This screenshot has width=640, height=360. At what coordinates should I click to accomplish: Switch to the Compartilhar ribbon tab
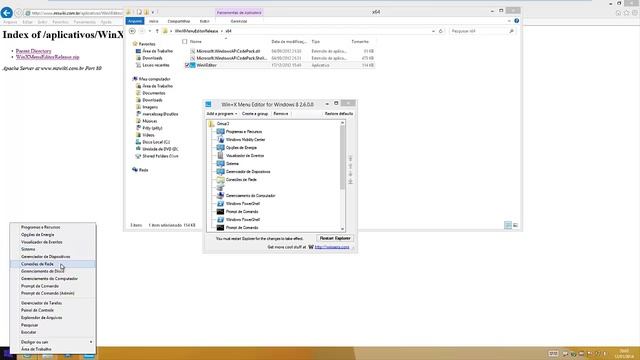179,21
